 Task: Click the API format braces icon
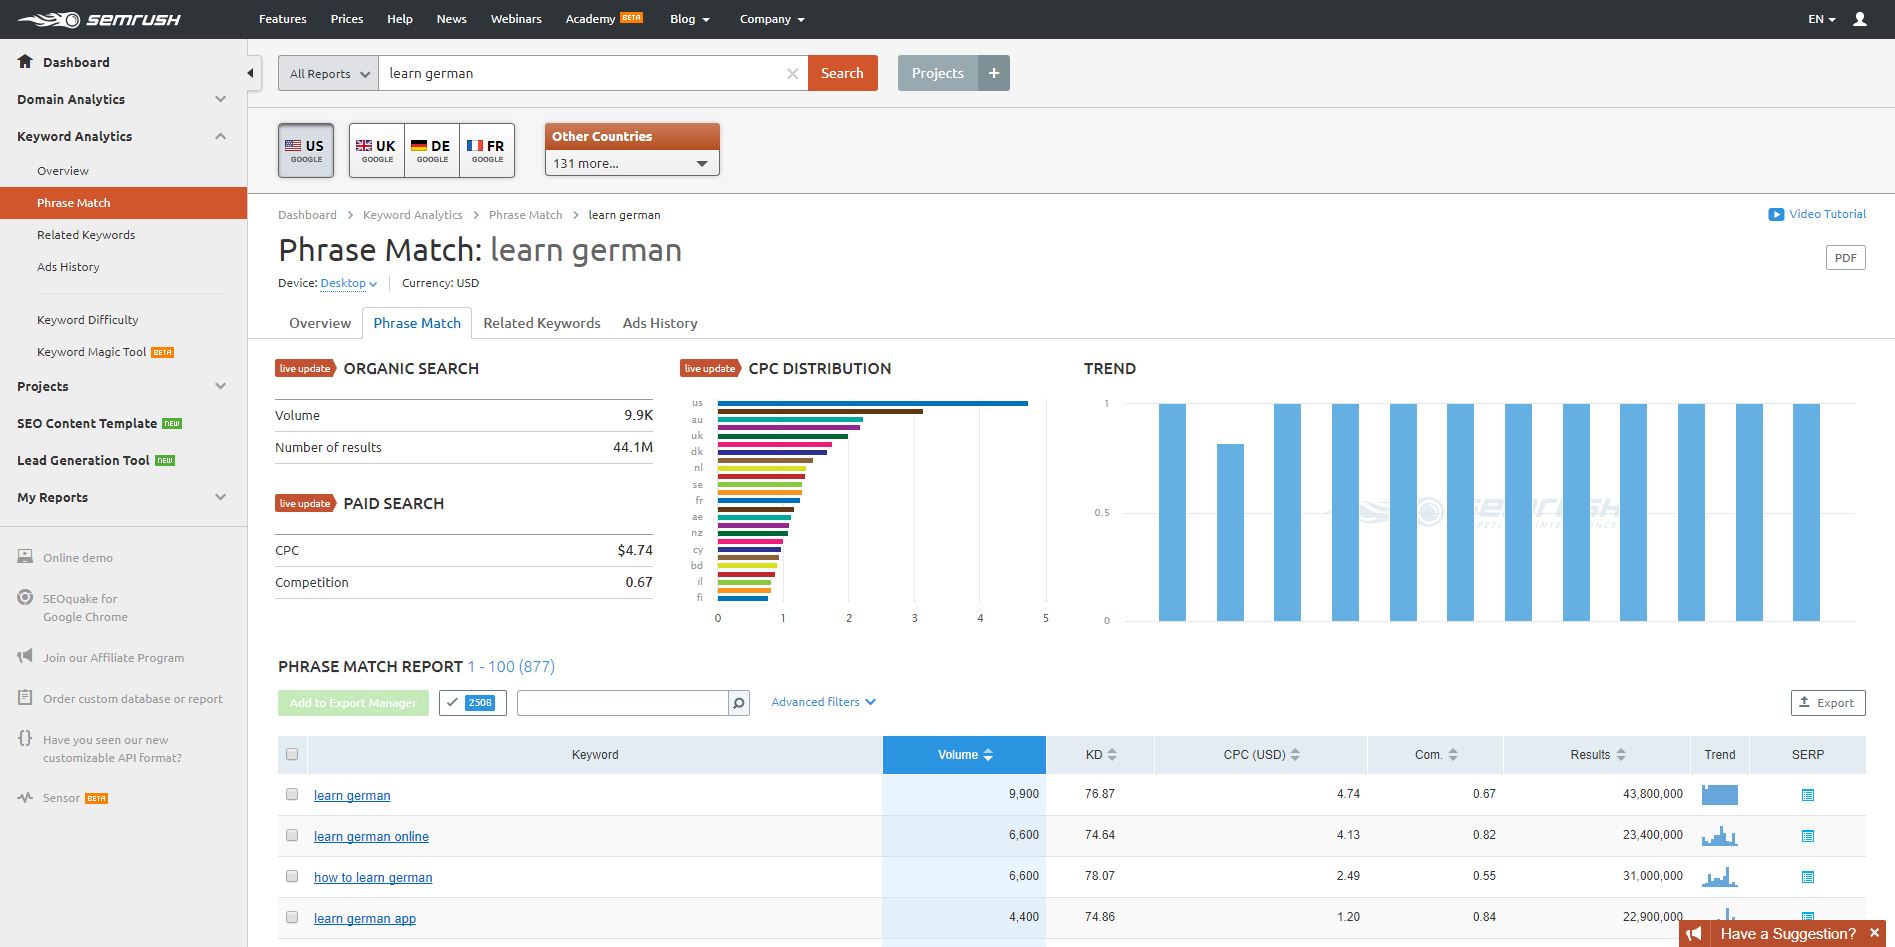[25, 739]
